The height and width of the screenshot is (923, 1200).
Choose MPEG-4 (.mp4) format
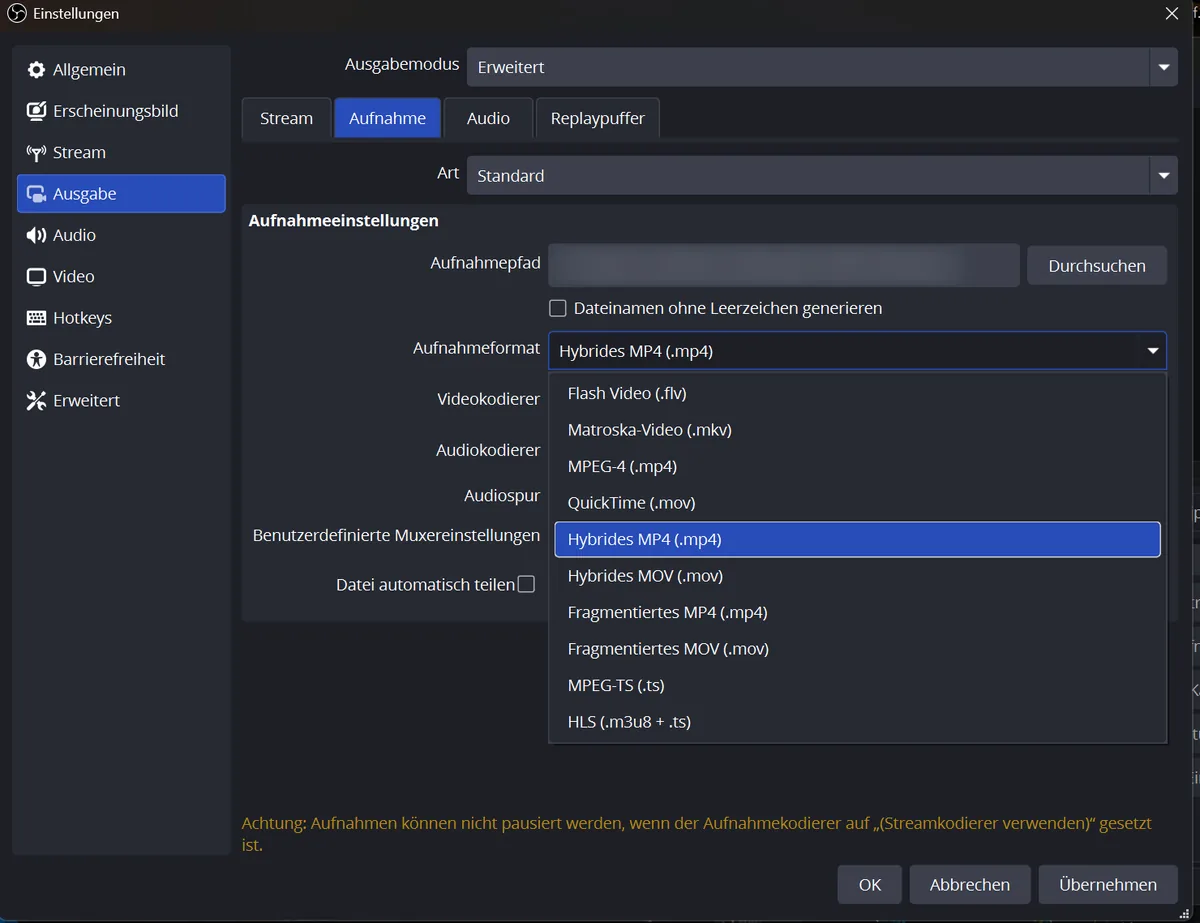coord(857,466)
